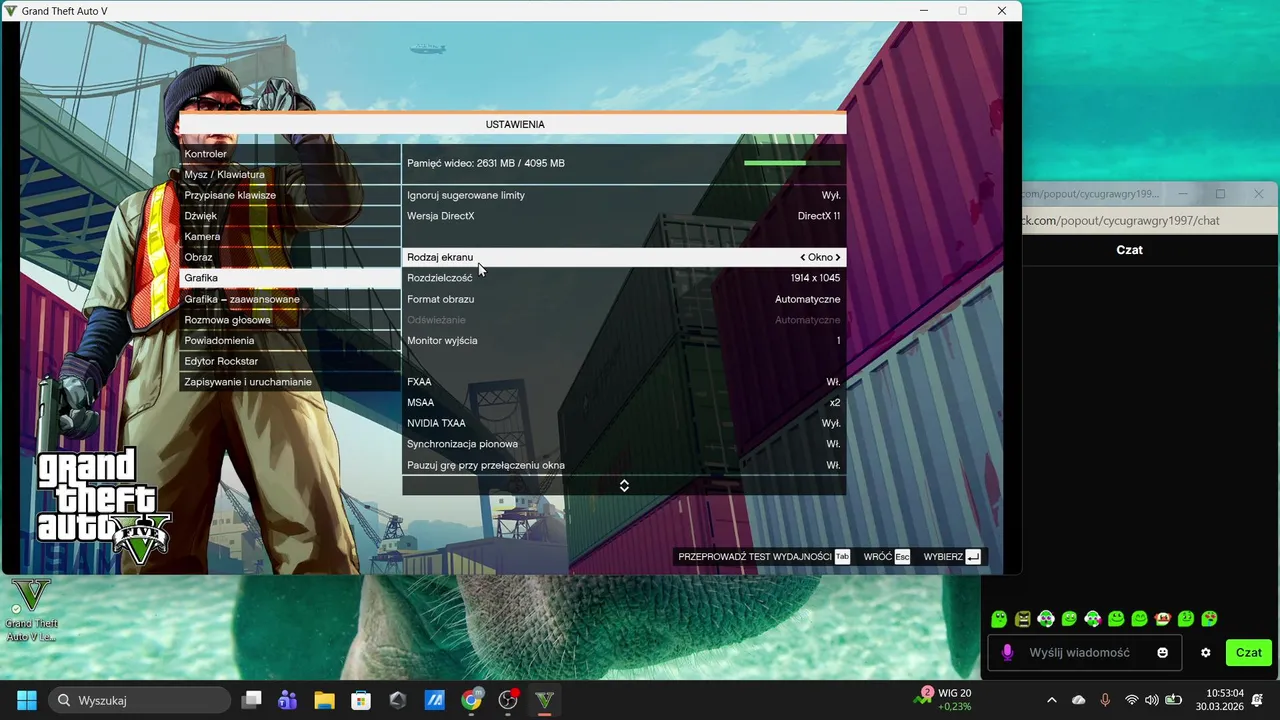Click the Wróć button
1280x720 pixels.
click(886, 557)
